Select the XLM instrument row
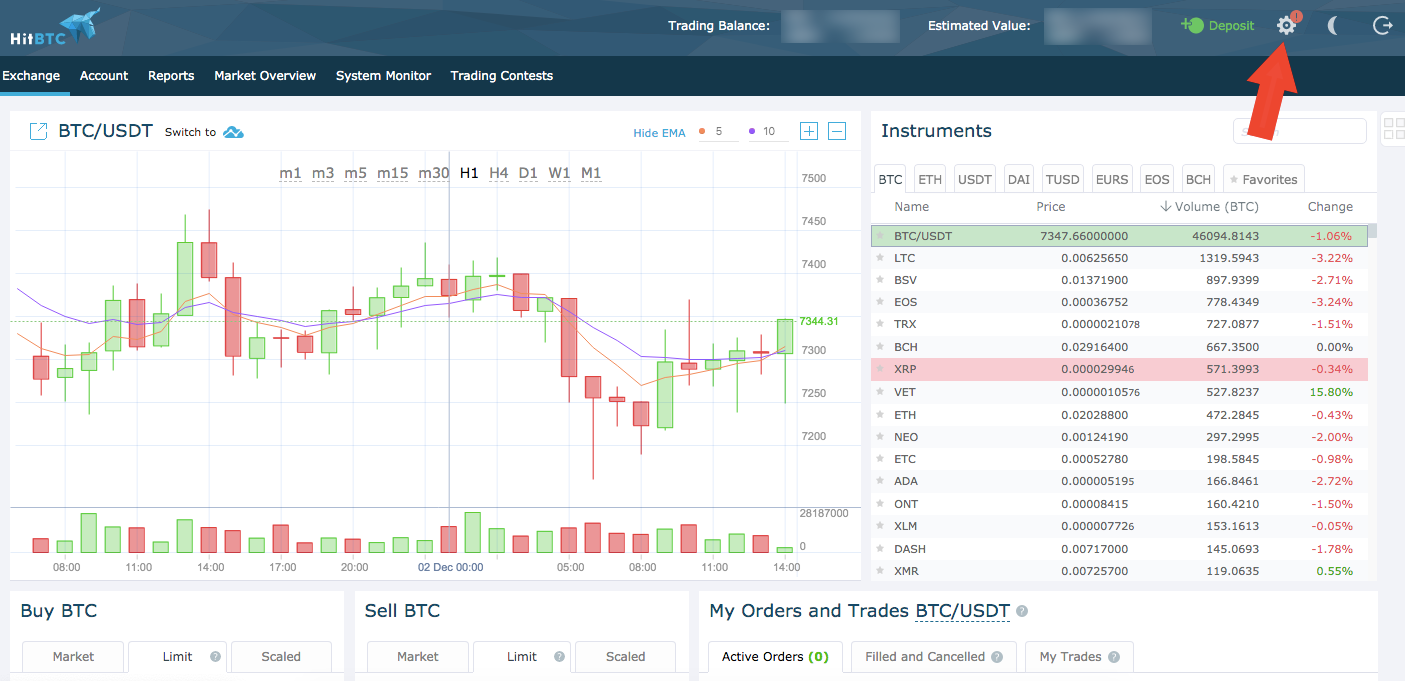The height and width of the screenshot is (681, 1405). [x=1119, y=526]
